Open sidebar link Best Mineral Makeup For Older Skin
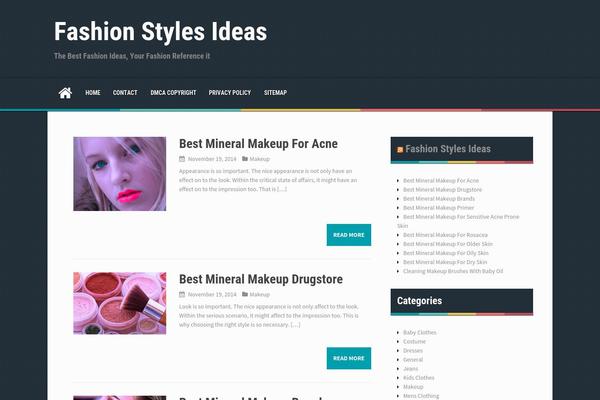 [x=448, y=244]
